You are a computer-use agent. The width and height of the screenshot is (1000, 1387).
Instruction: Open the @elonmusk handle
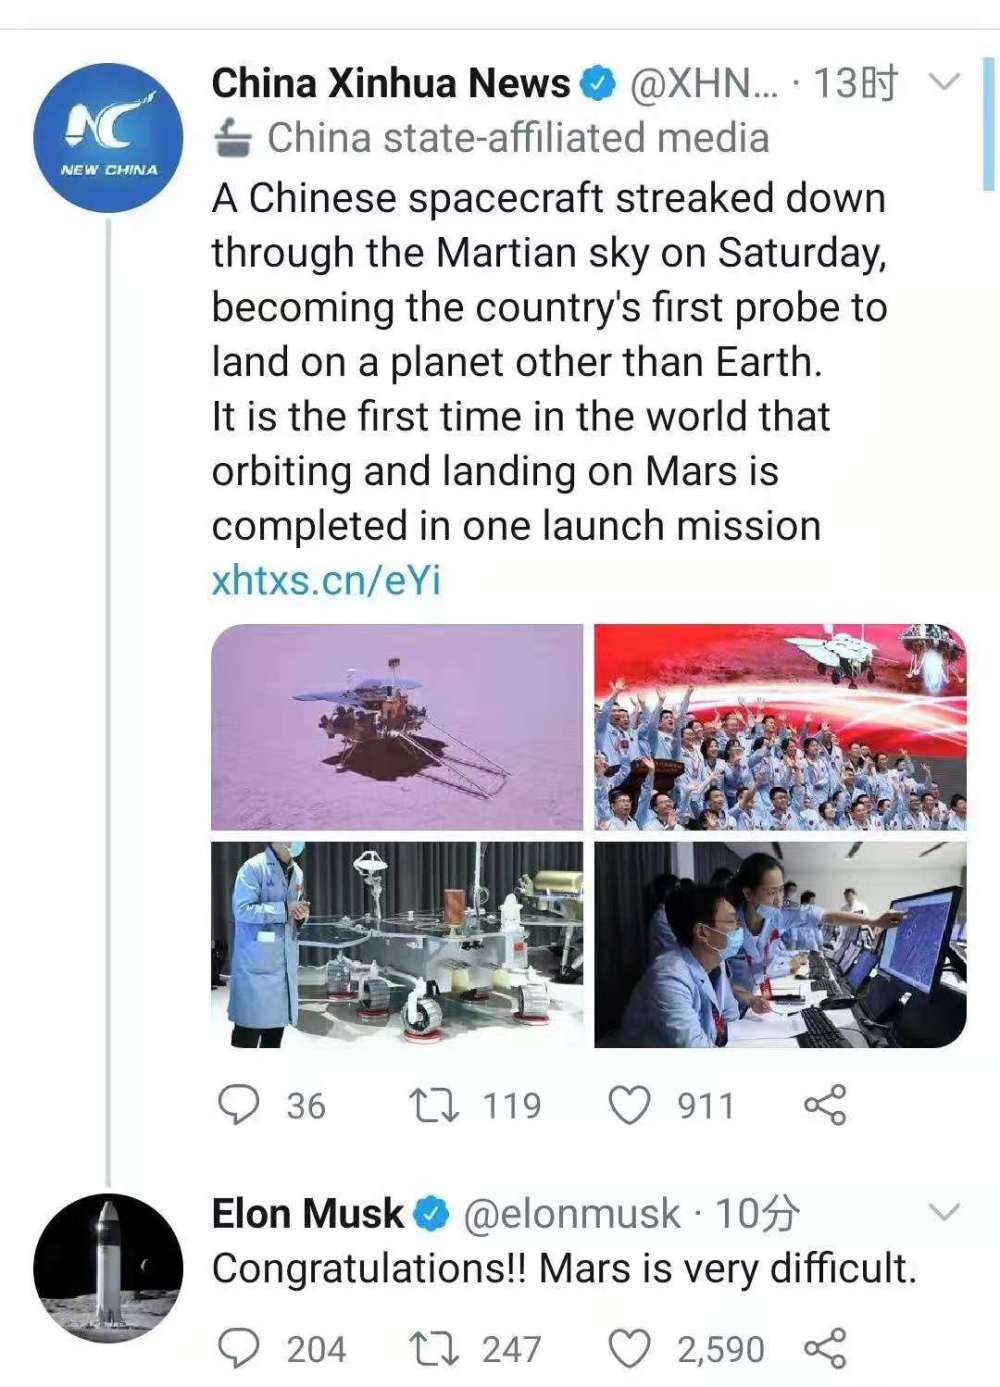click(x=572, y=1214)
